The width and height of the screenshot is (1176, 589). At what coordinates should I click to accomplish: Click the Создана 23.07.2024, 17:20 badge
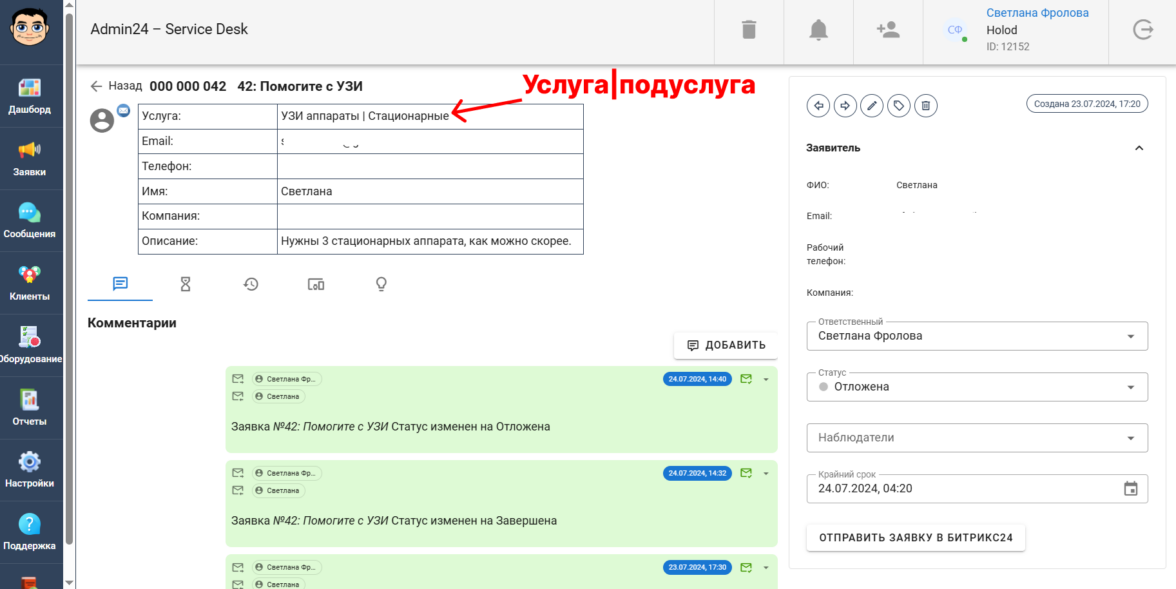tap(1087, 105)
